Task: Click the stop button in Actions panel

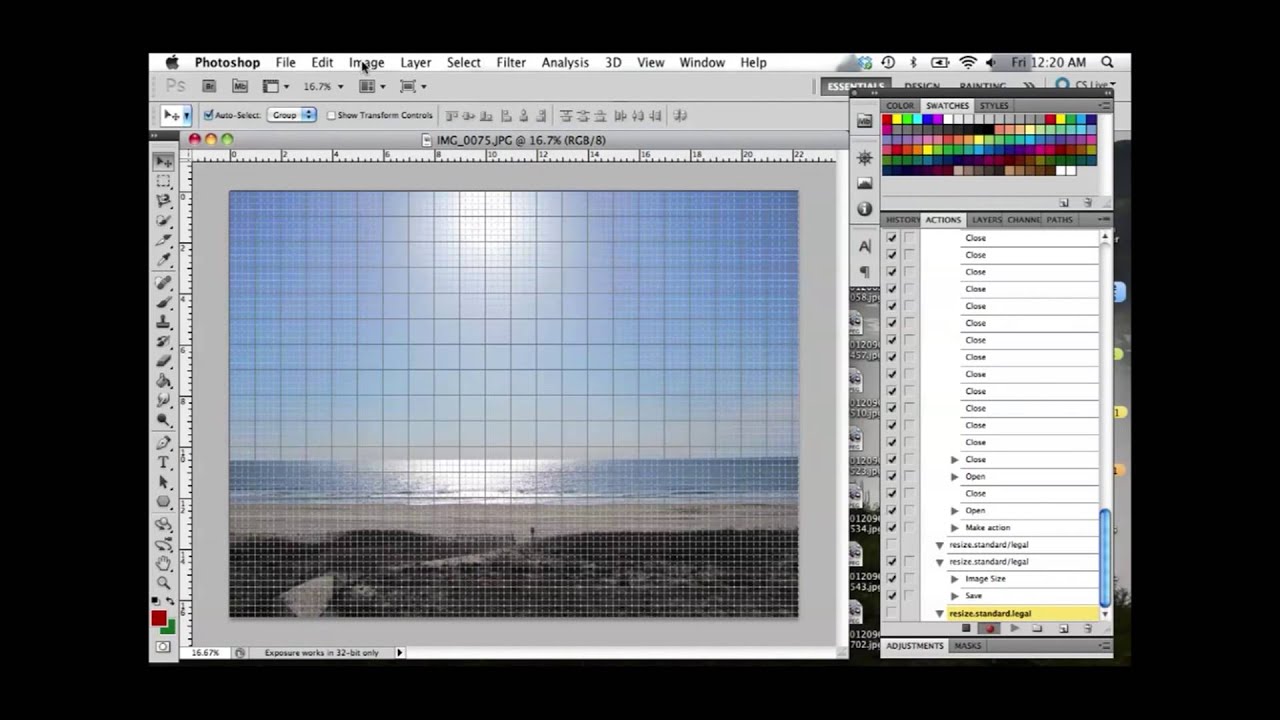Action: point(966,629)
